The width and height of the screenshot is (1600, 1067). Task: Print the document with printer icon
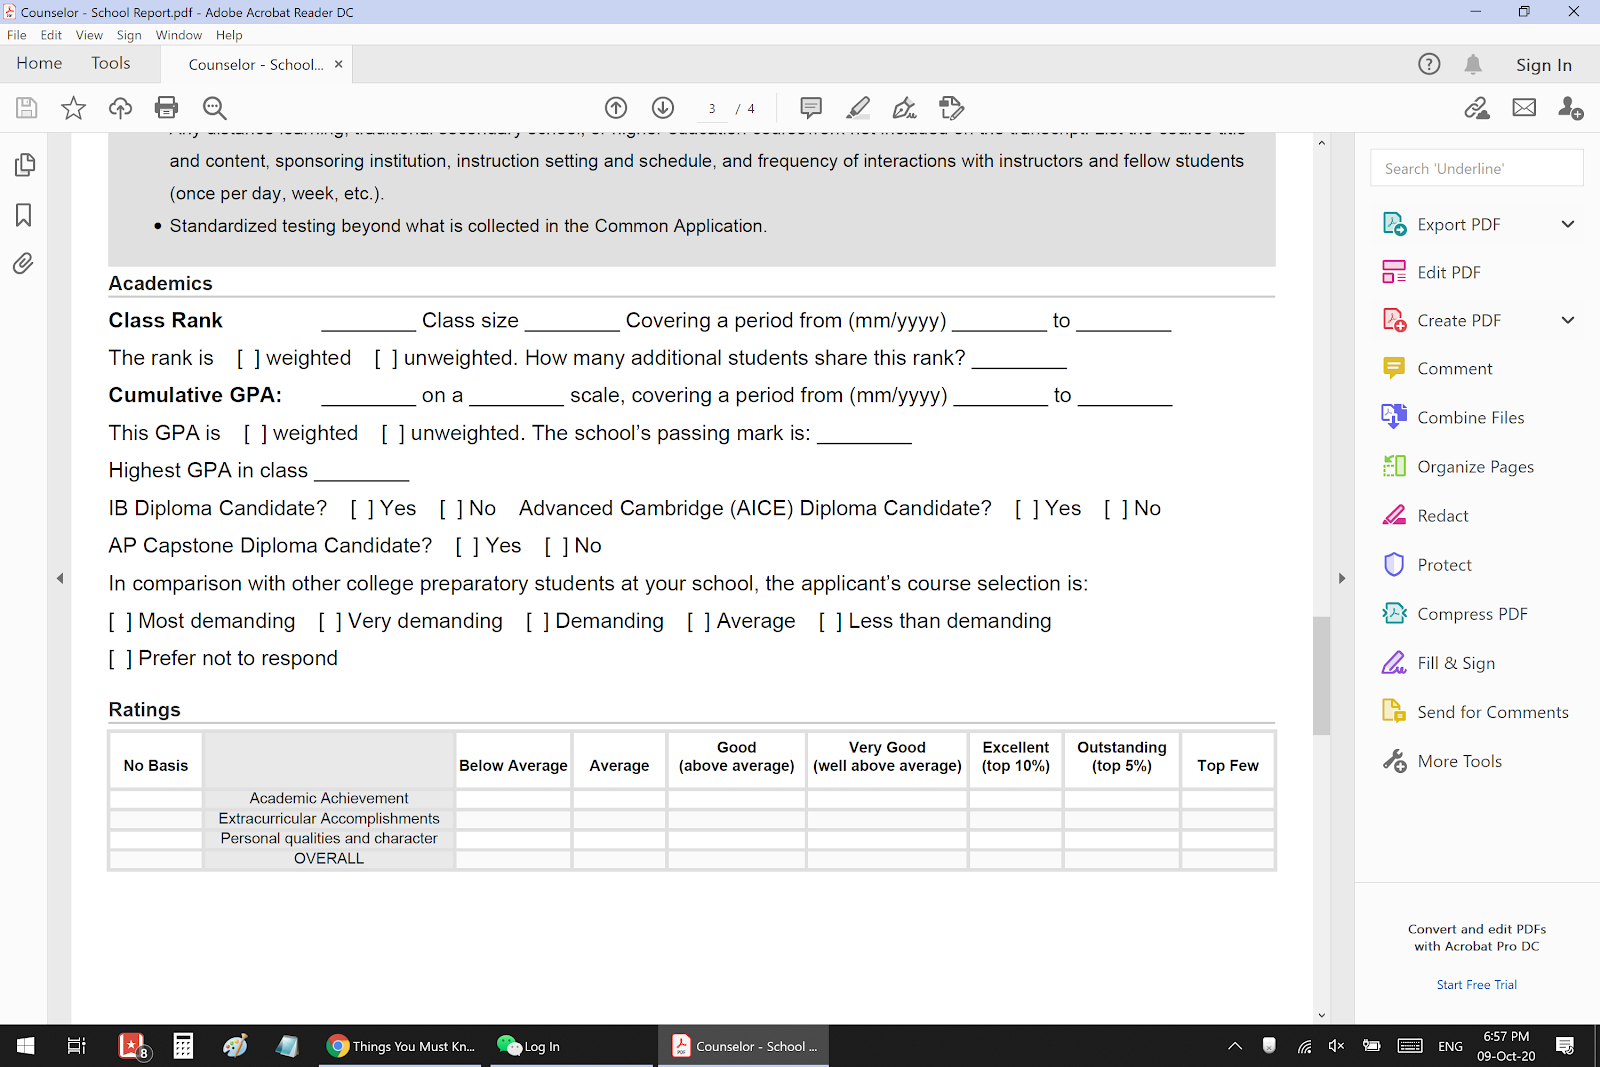(167, 108)
